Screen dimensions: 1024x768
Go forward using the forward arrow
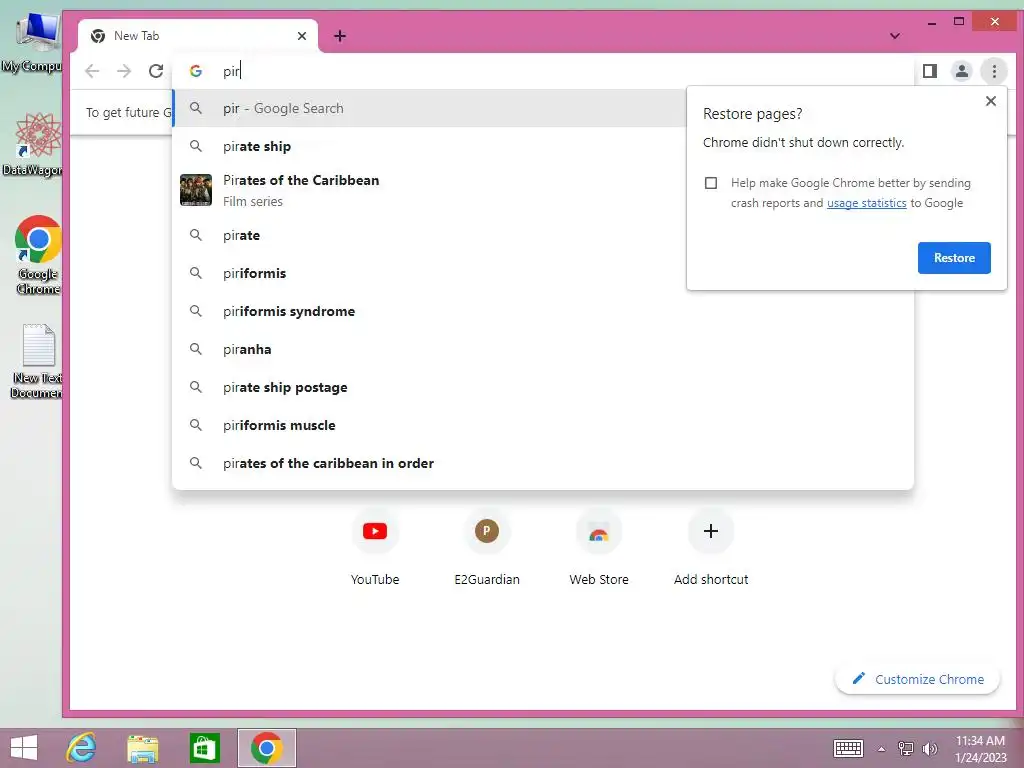click(124, 71)
